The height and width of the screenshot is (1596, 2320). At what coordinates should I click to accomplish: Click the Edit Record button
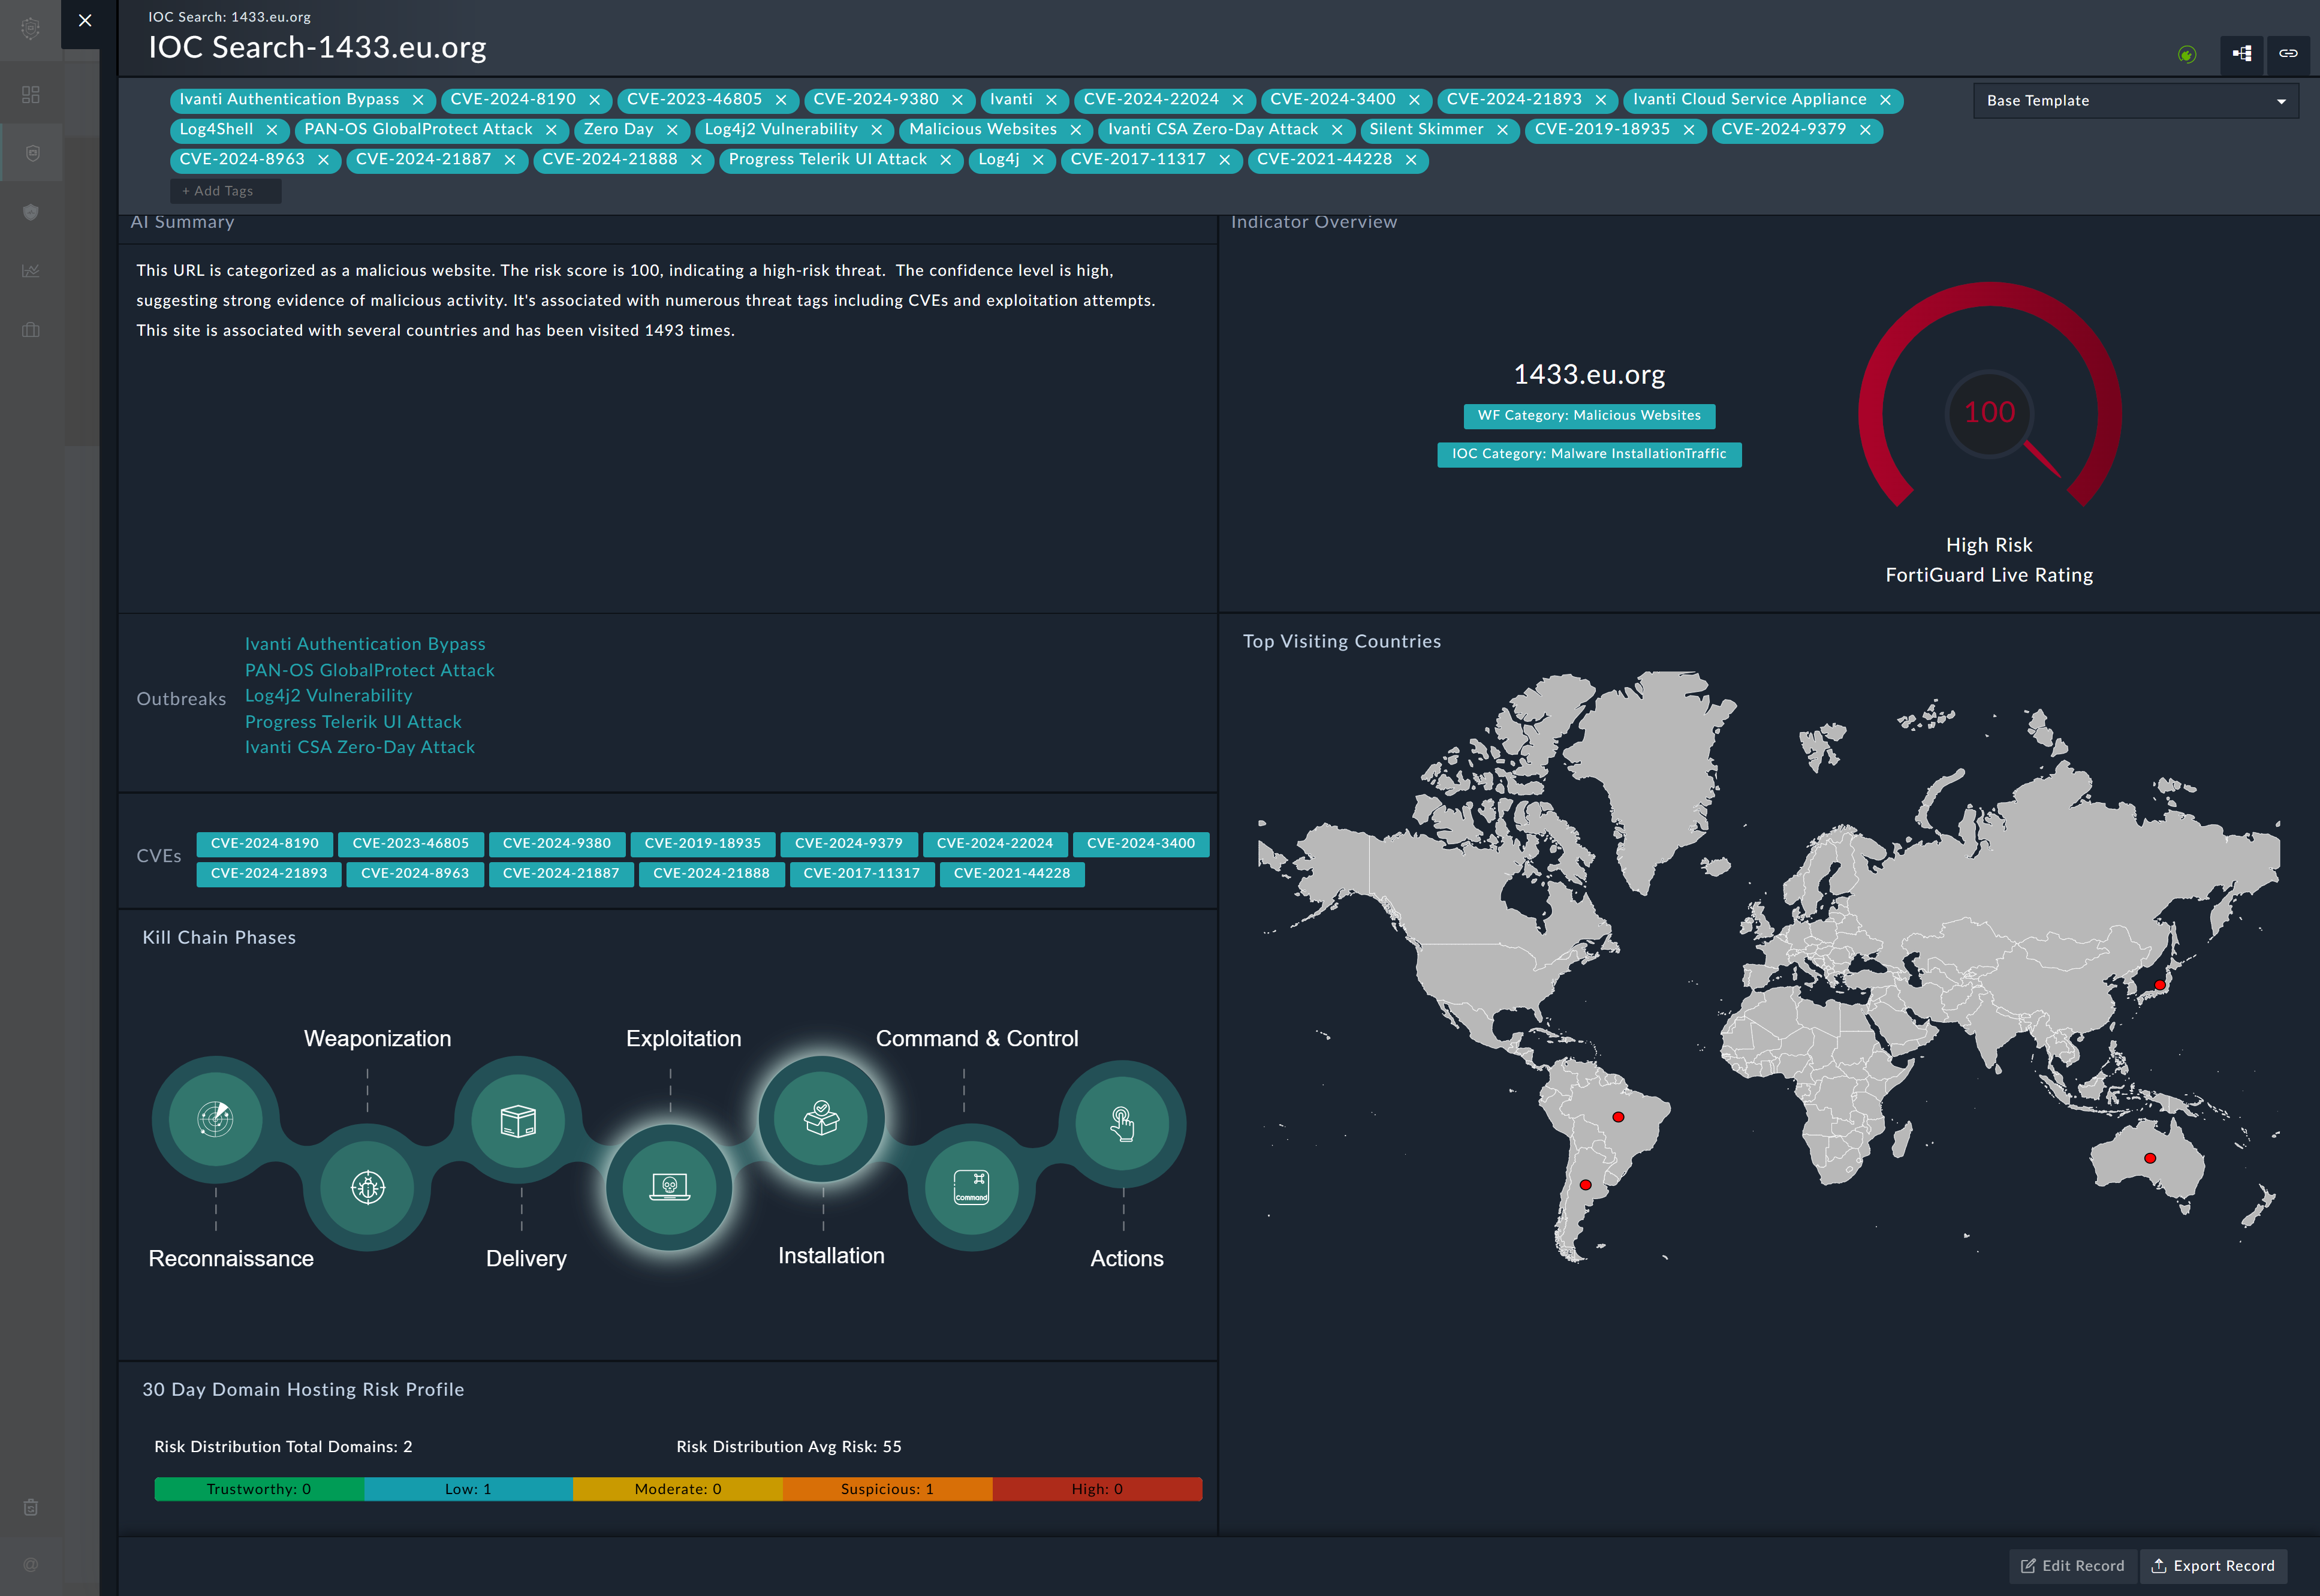(x=2072, y=1565)
